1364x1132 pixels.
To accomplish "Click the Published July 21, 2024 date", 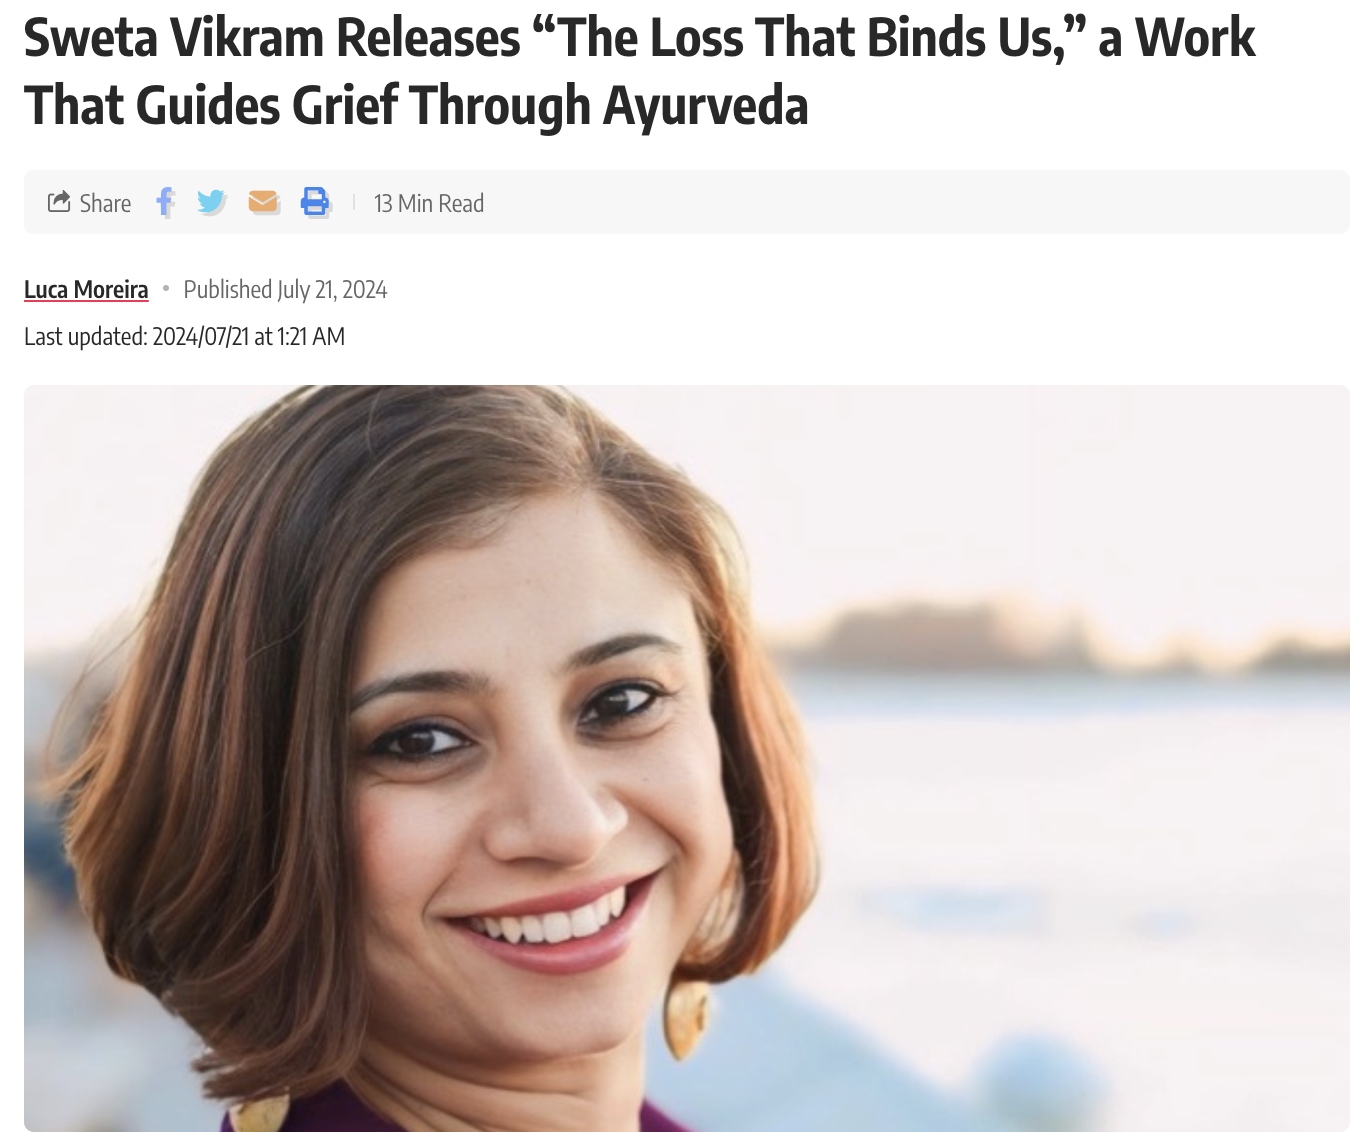I will [x=285, y=289].
